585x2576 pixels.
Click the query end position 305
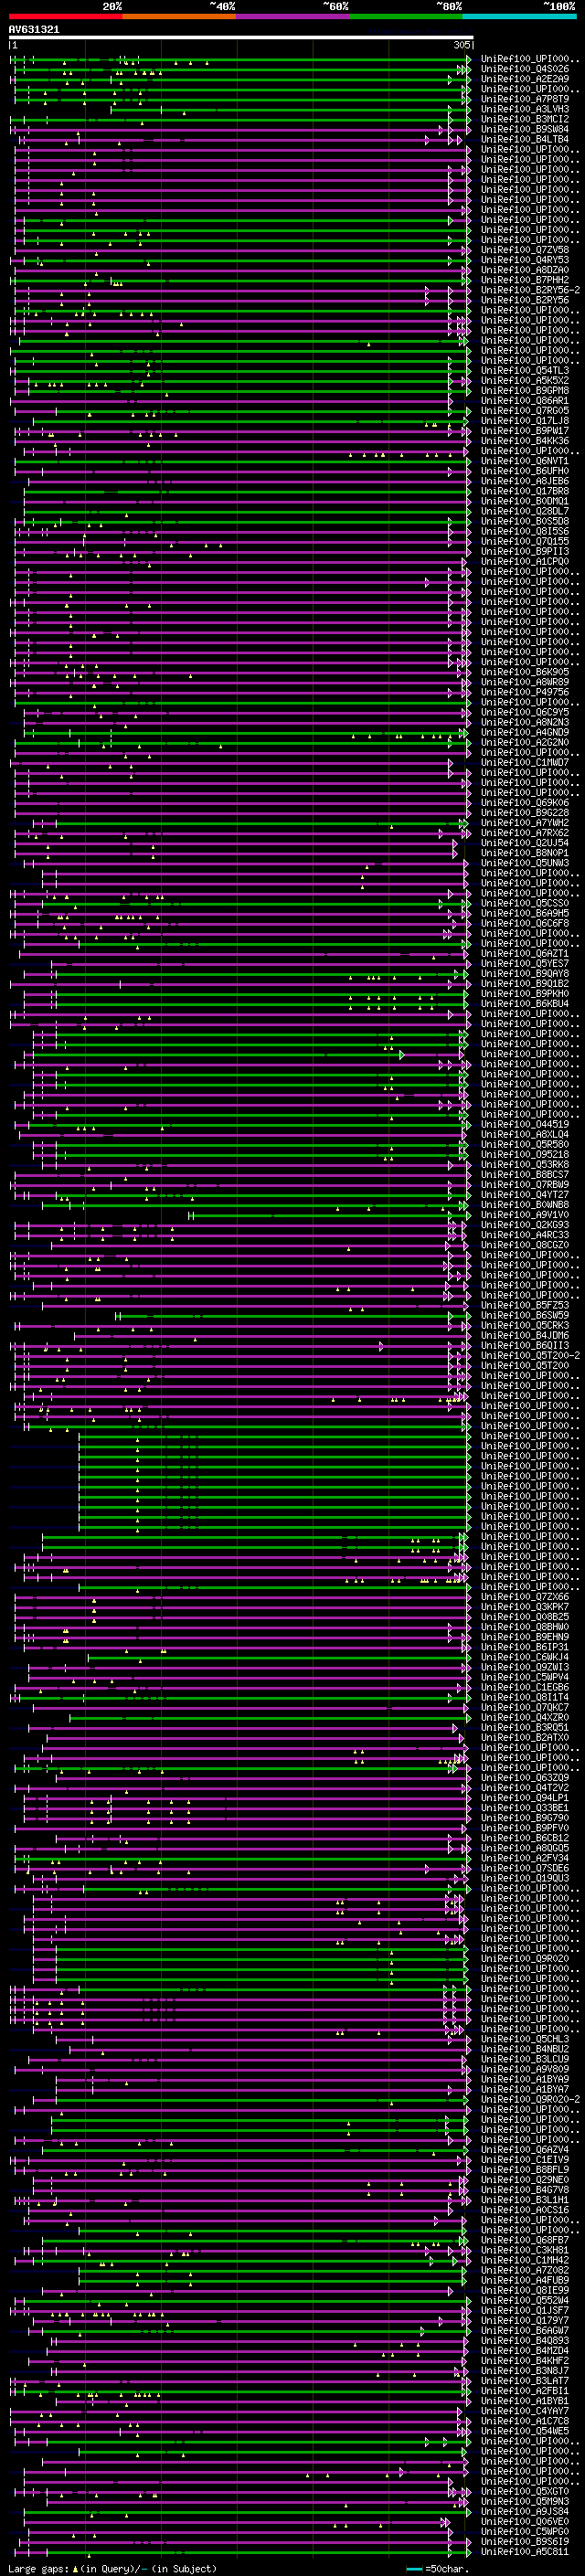click(x=462, y=46)
